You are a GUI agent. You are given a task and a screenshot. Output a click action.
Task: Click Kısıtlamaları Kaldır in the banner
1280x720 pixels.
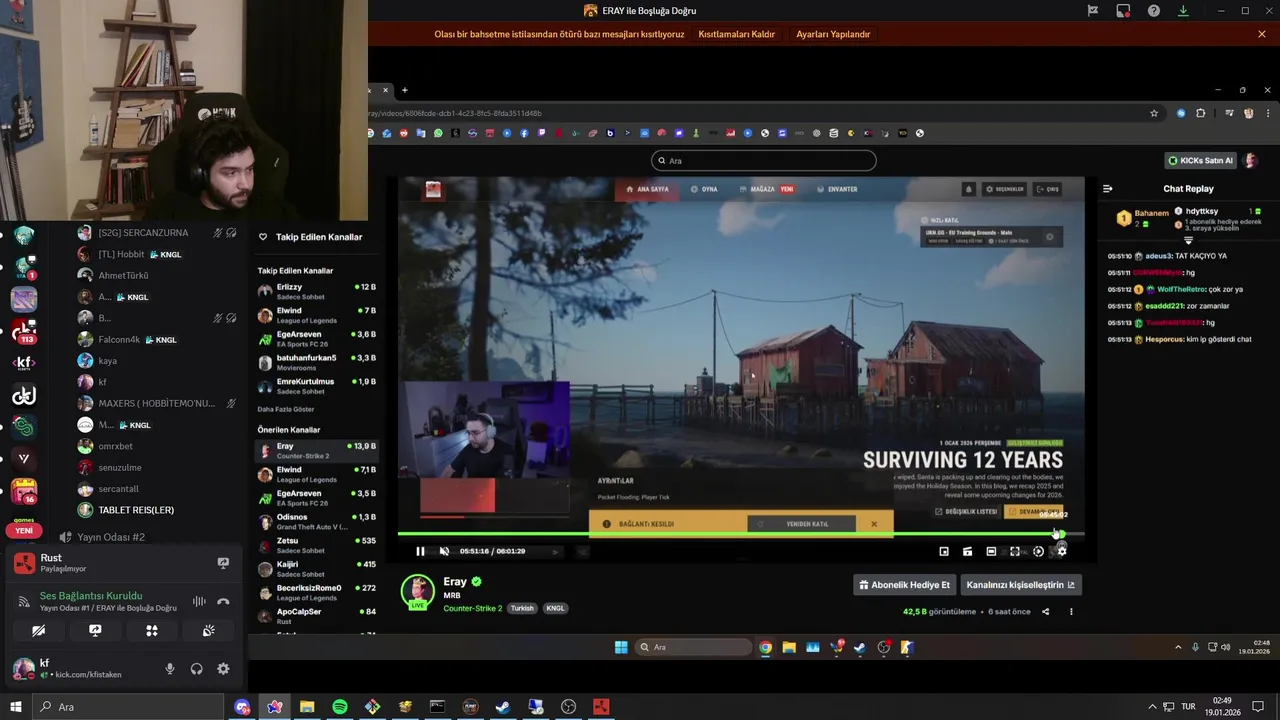(x=737, y=34)
